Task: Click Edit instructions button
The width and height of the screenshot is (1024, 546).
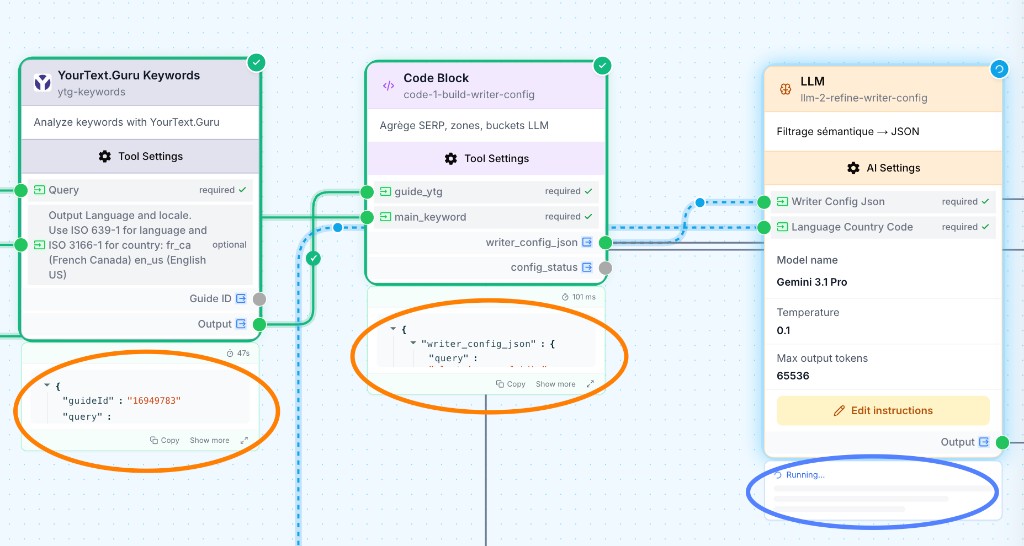Action: (883, 411)
